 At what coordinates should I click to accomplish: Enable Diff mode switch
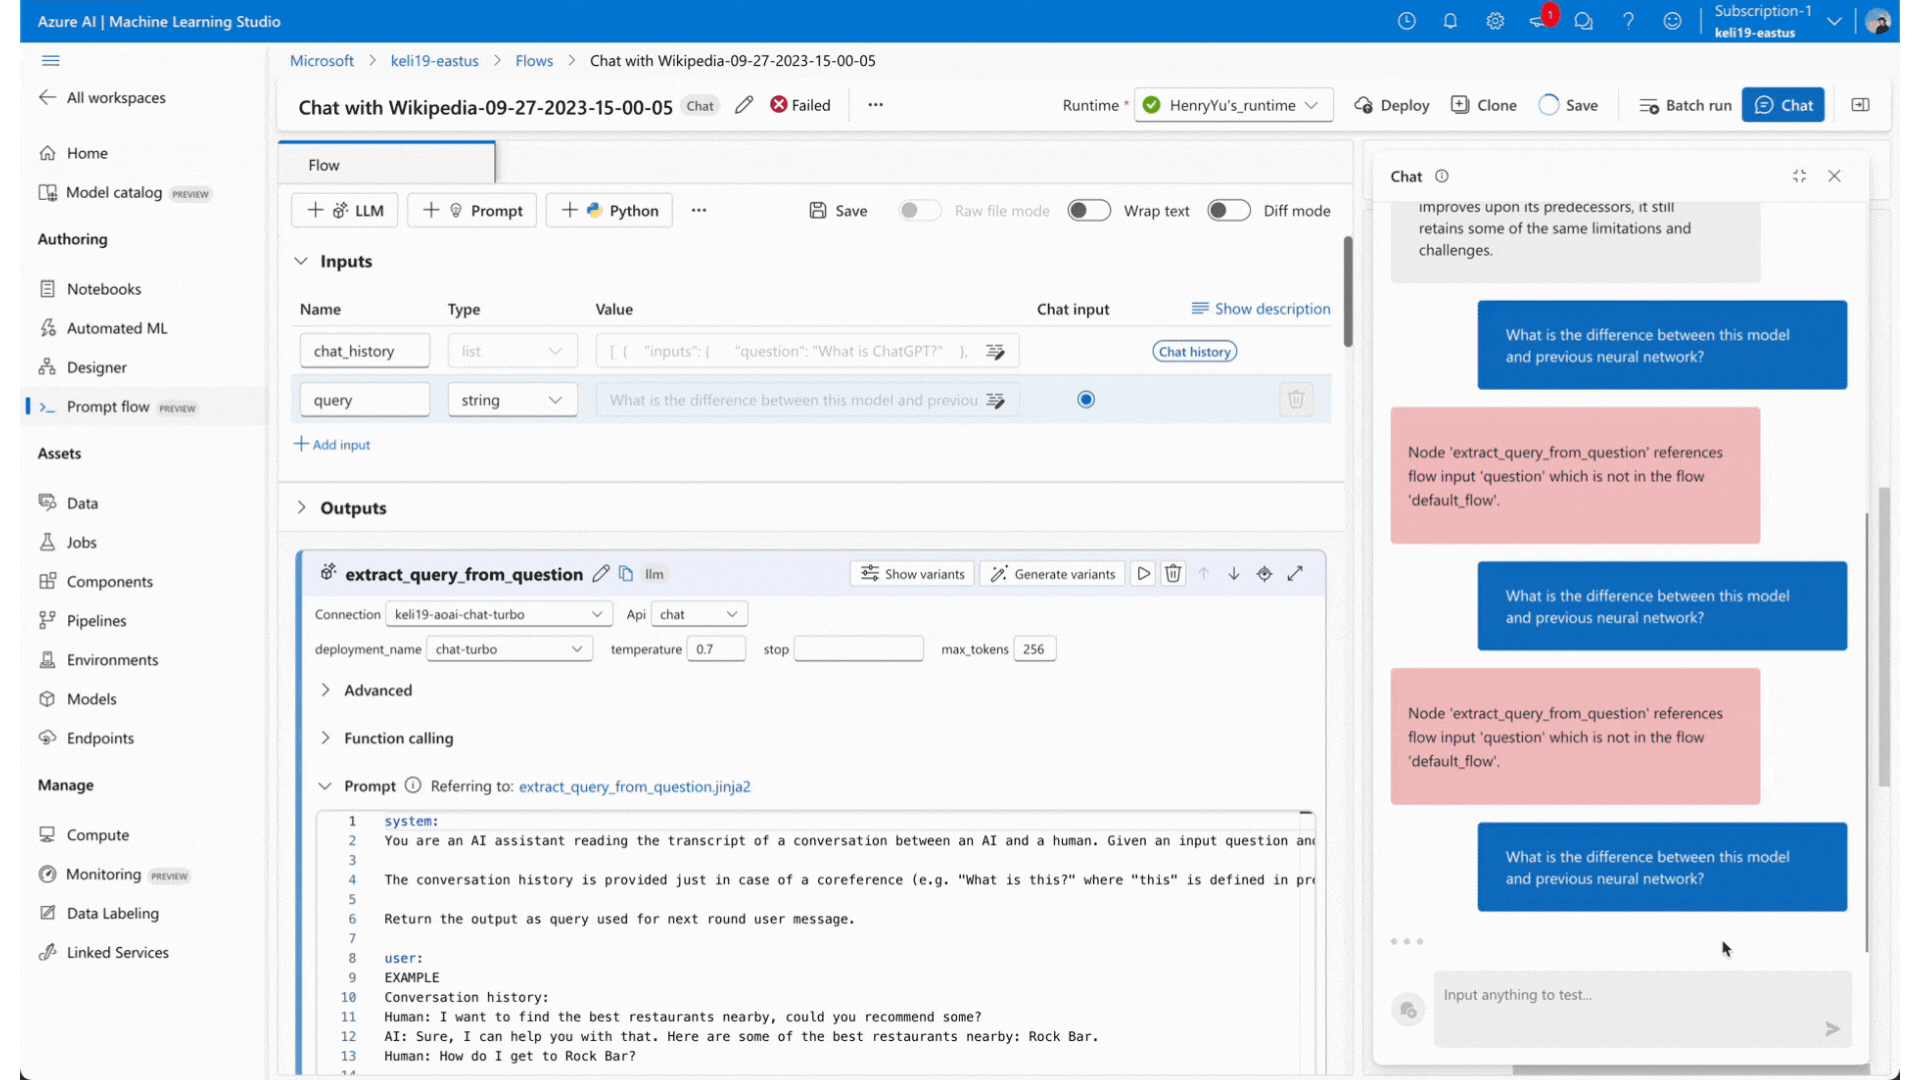point(1228,210)
